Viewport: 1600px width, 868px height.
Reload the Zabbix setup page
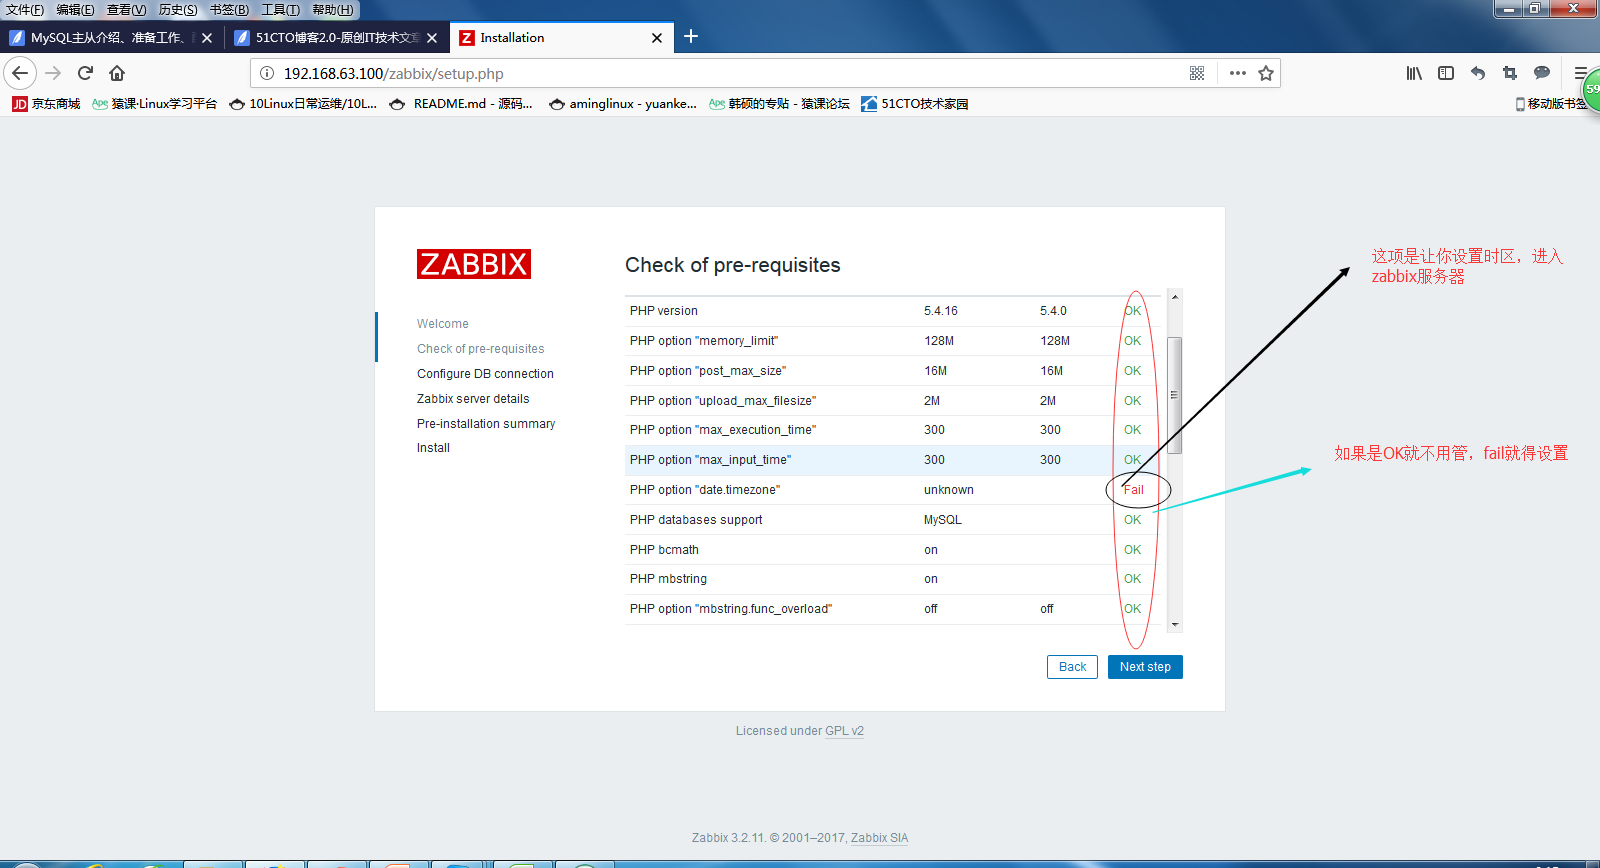click(85, 73)
